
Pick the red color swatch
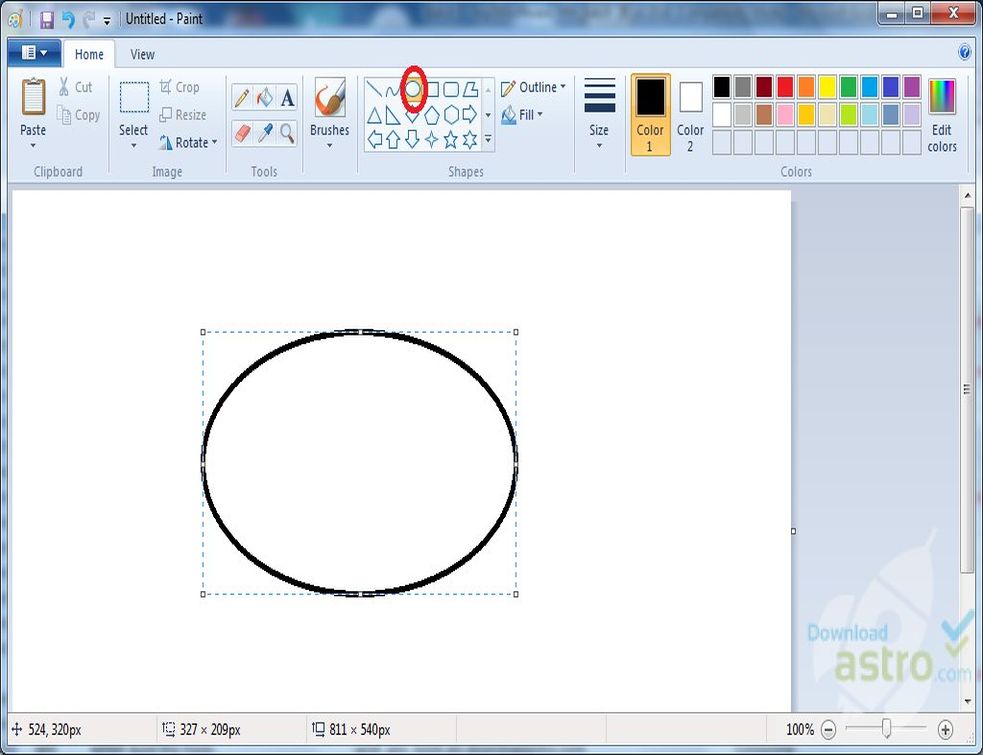click(x=785, y=87)
